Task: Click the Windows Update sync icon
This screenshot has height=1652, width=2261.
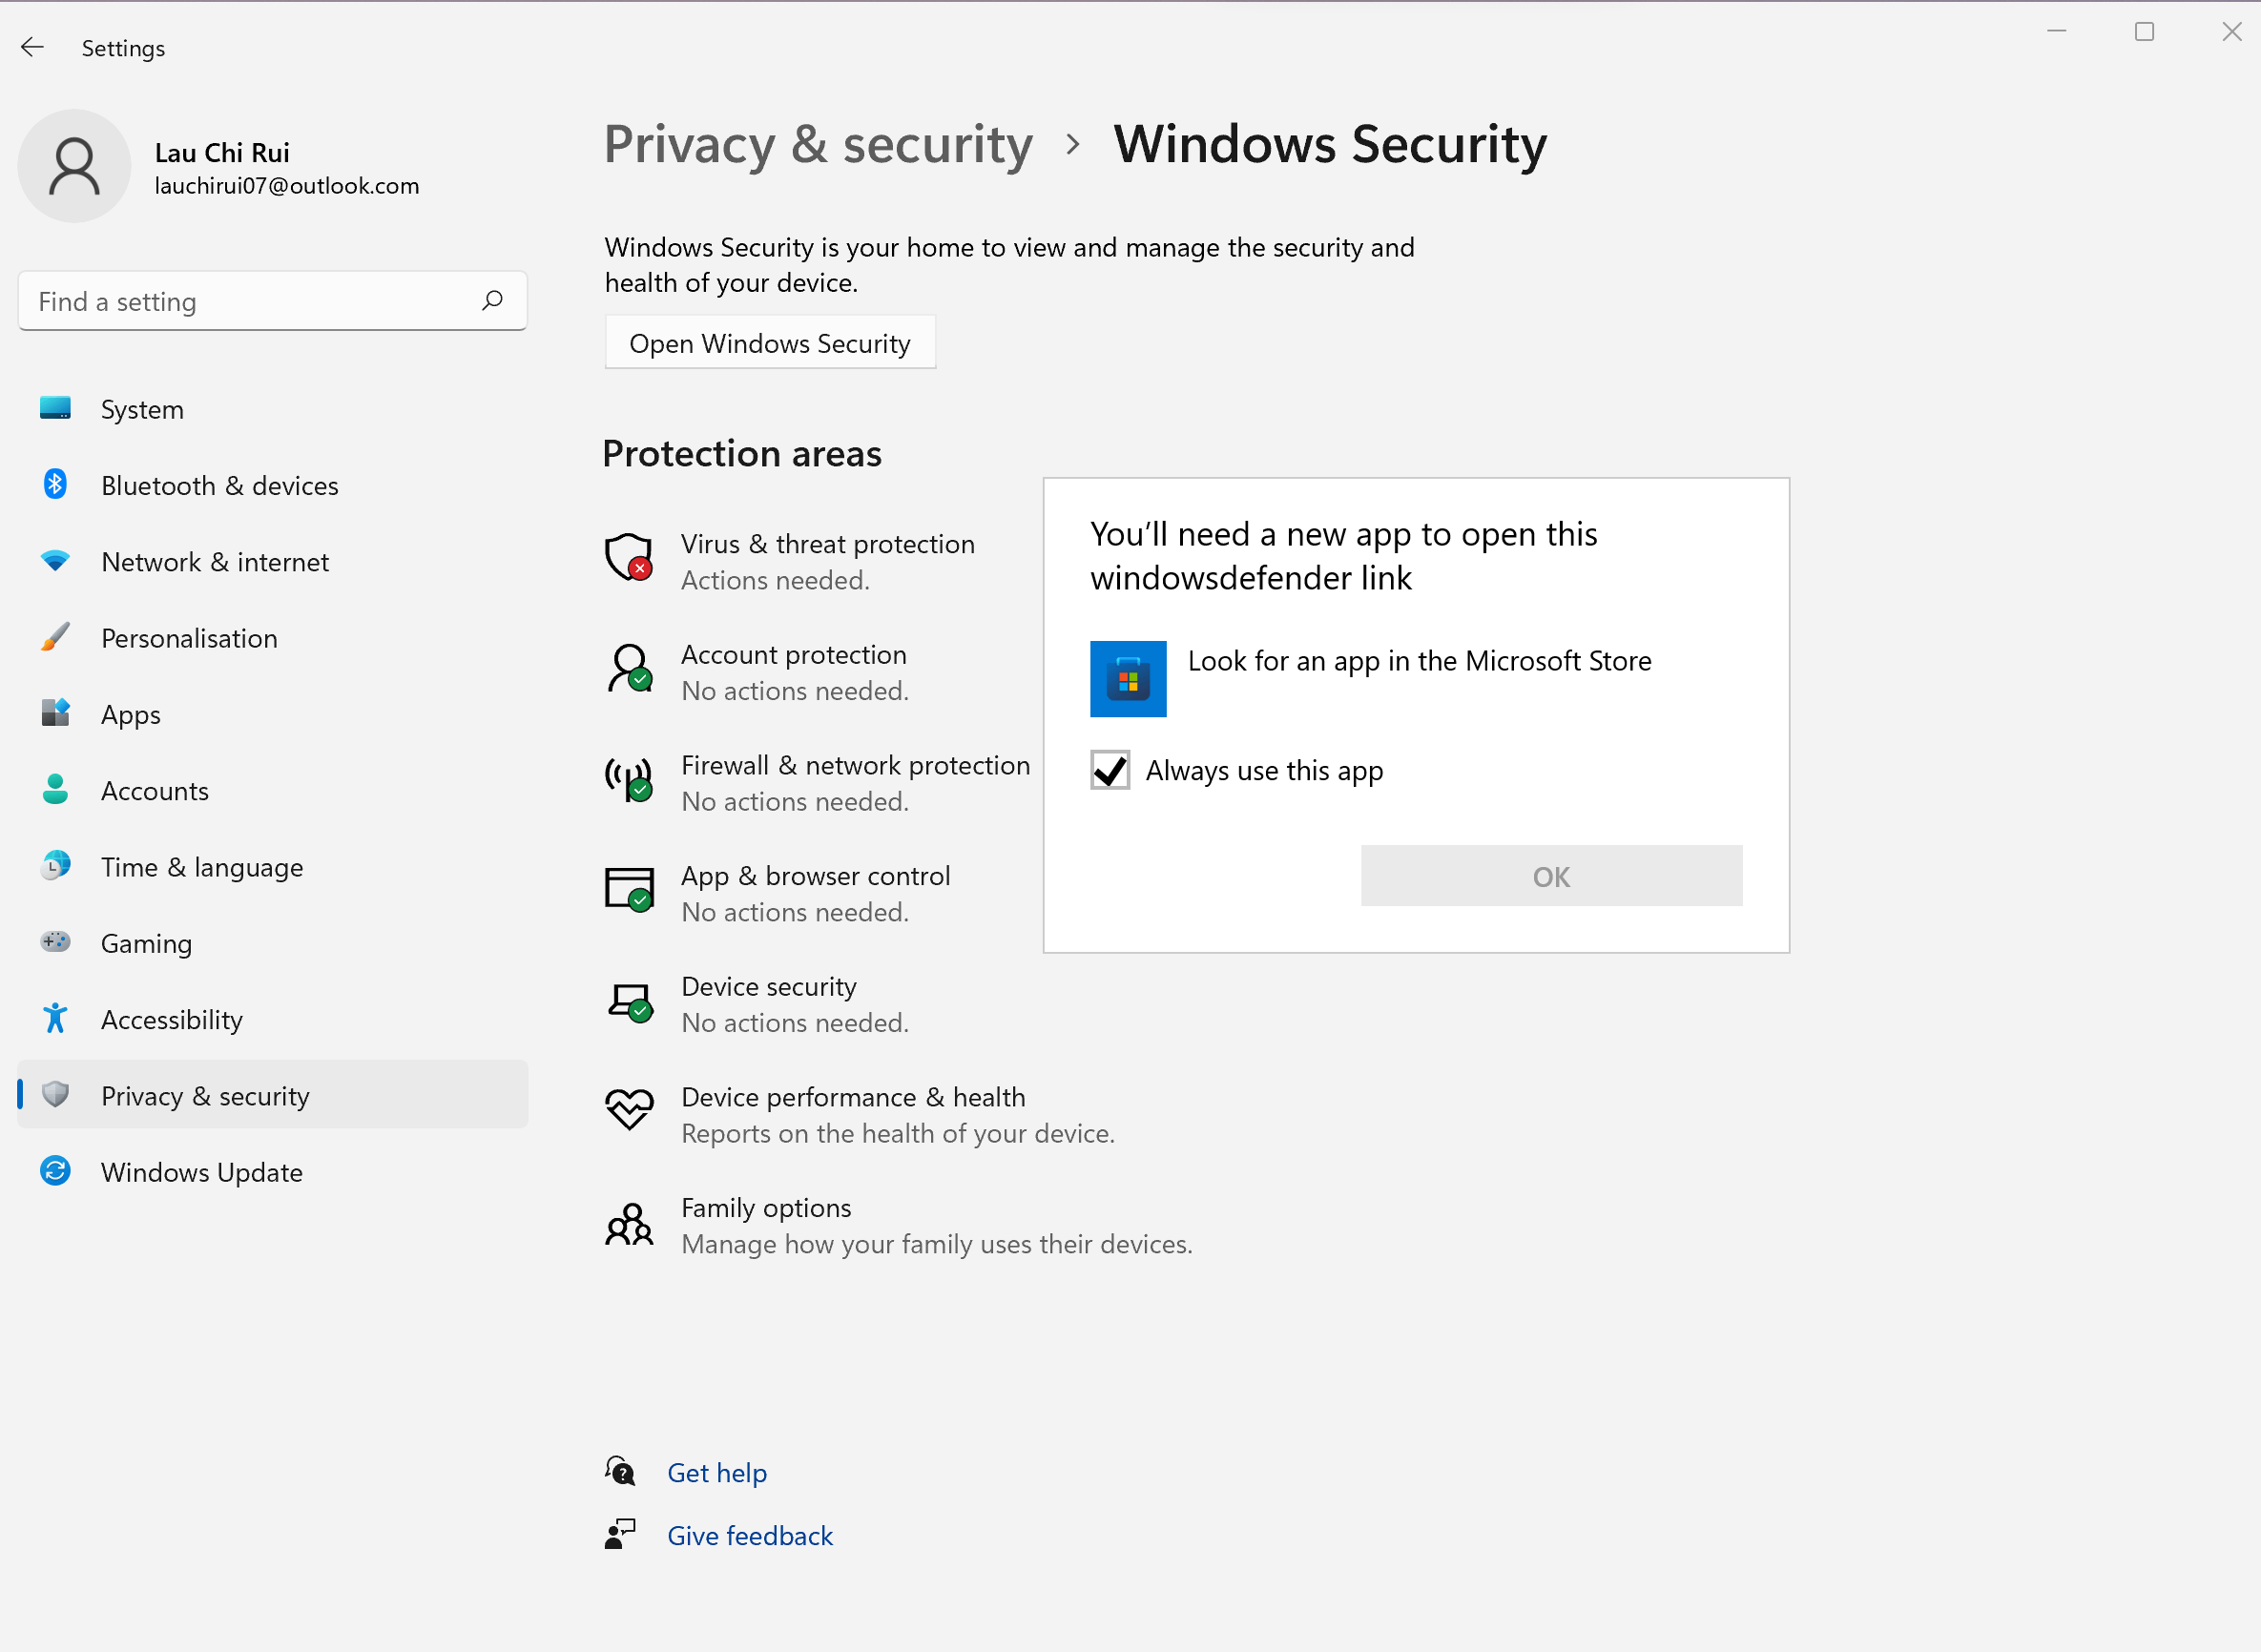Action: [56, 1171]
